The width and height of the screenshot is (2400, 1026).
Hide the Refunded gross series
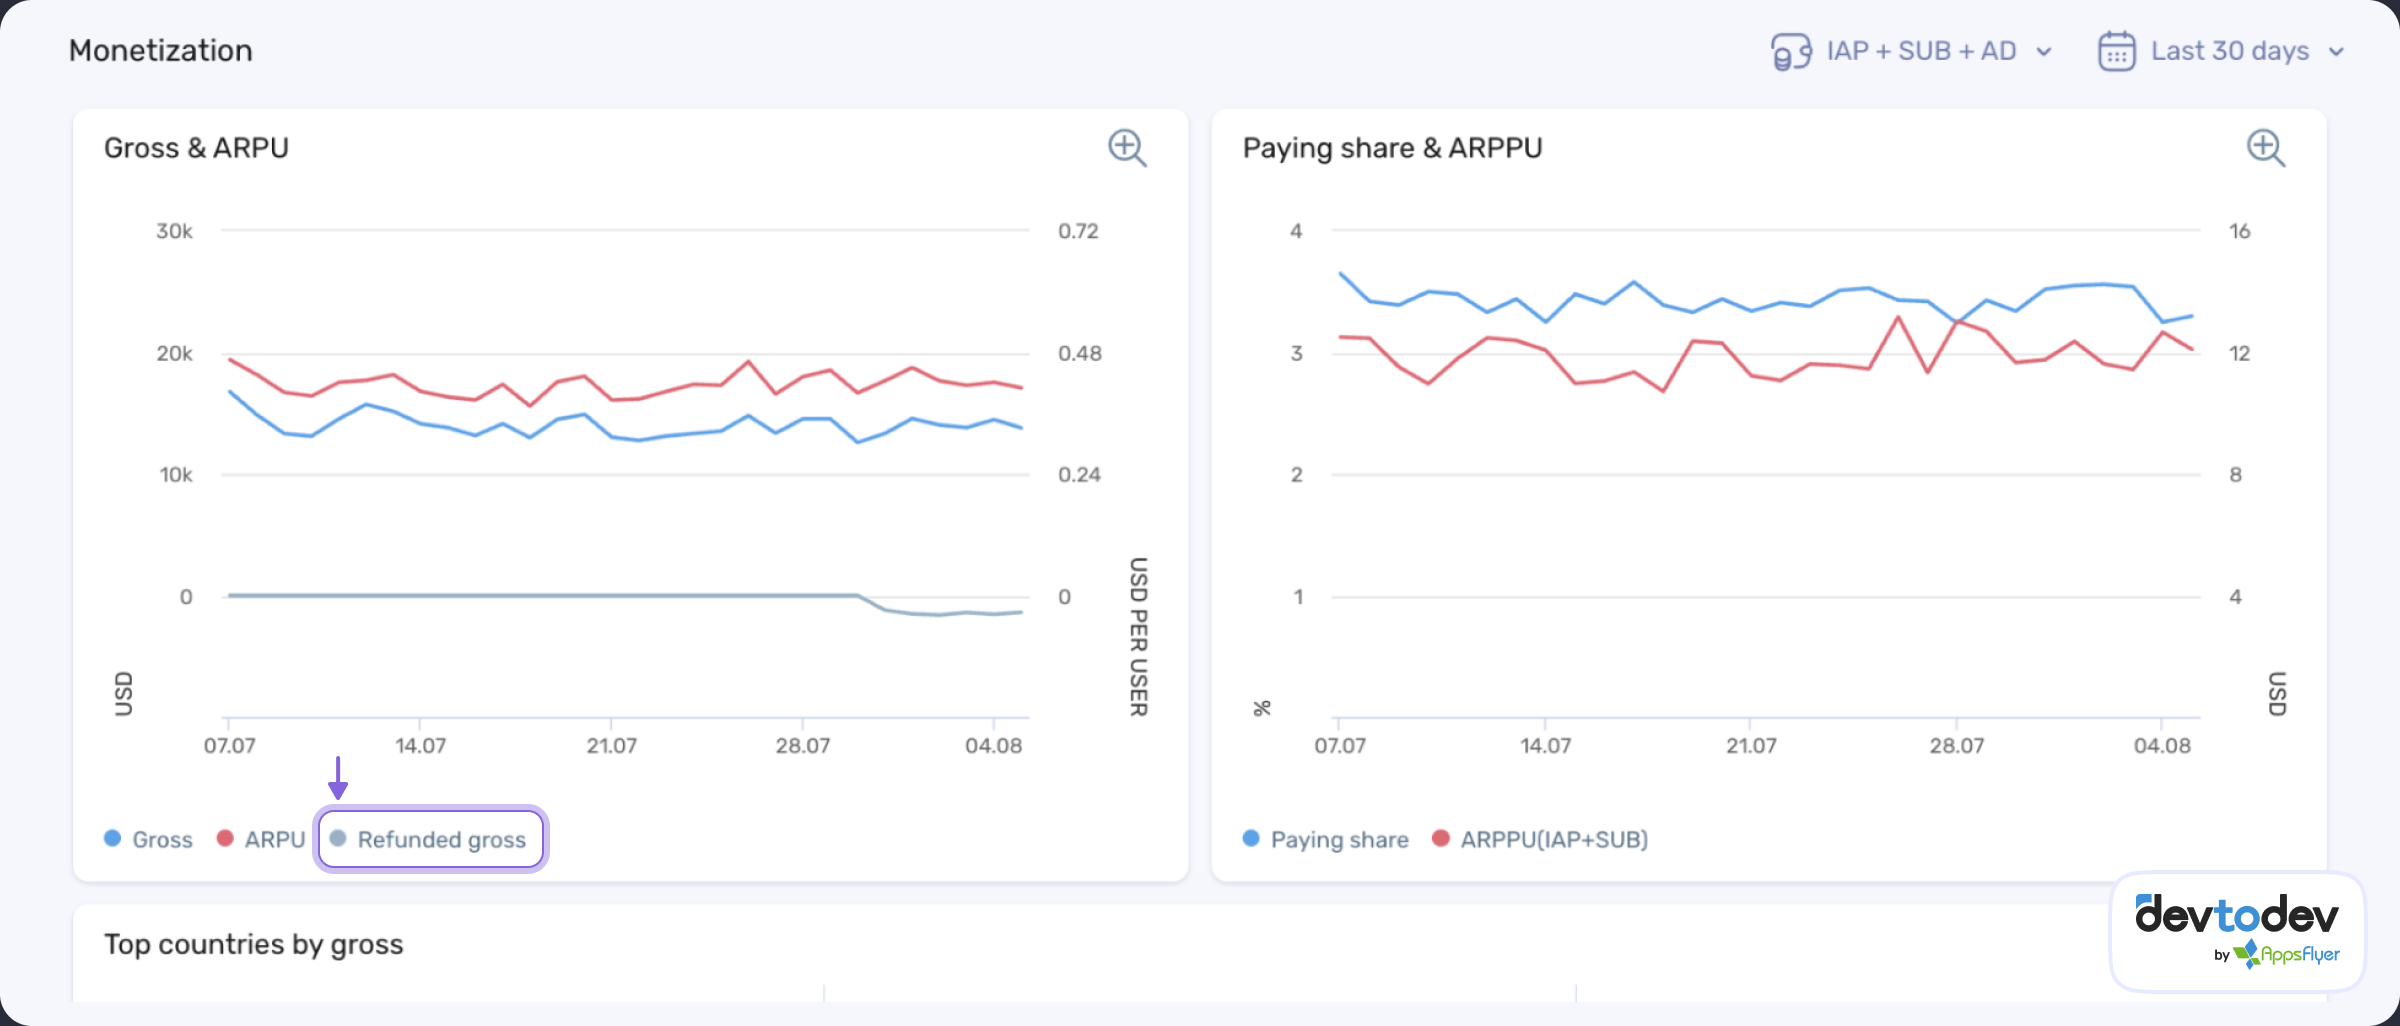440,839
